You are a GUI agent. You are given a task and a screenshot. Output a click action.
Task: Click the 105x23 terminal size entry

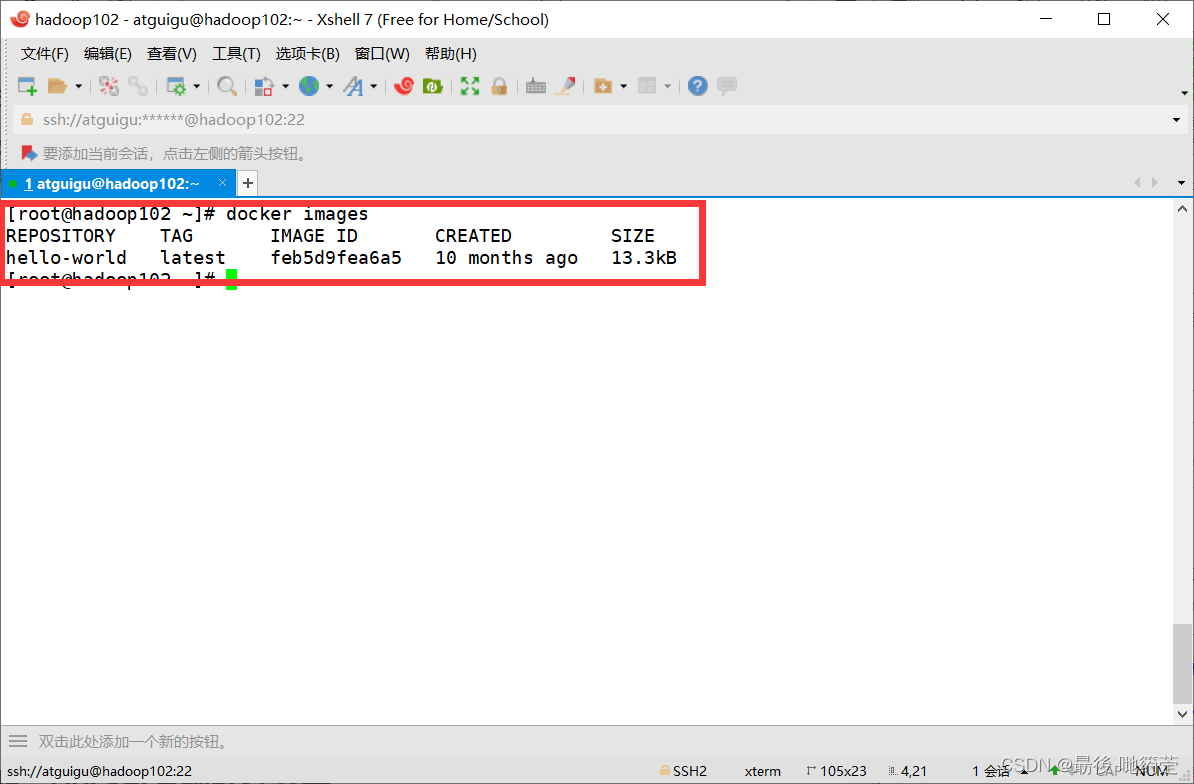coord(836,771)
